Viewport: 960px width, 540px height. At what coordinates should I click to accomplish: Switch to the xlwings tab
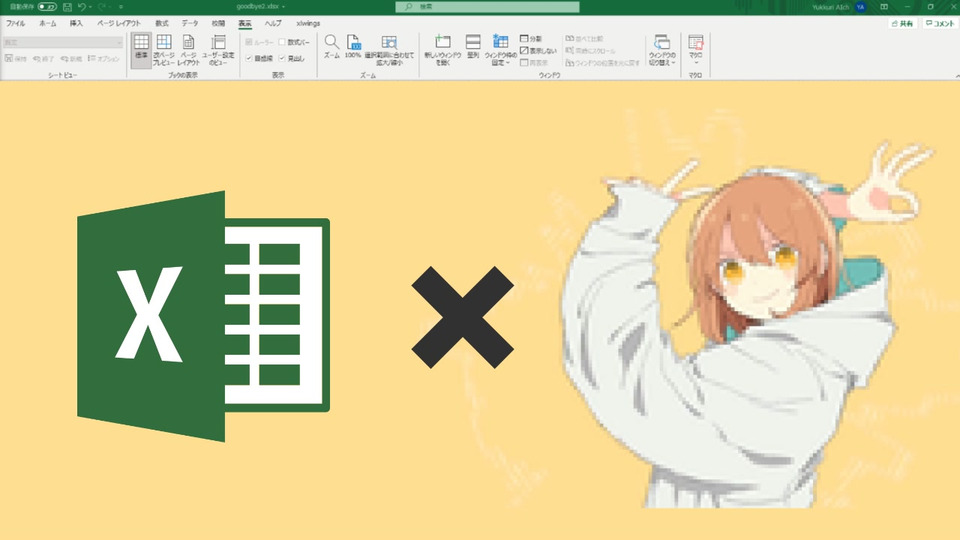(308, 23)
